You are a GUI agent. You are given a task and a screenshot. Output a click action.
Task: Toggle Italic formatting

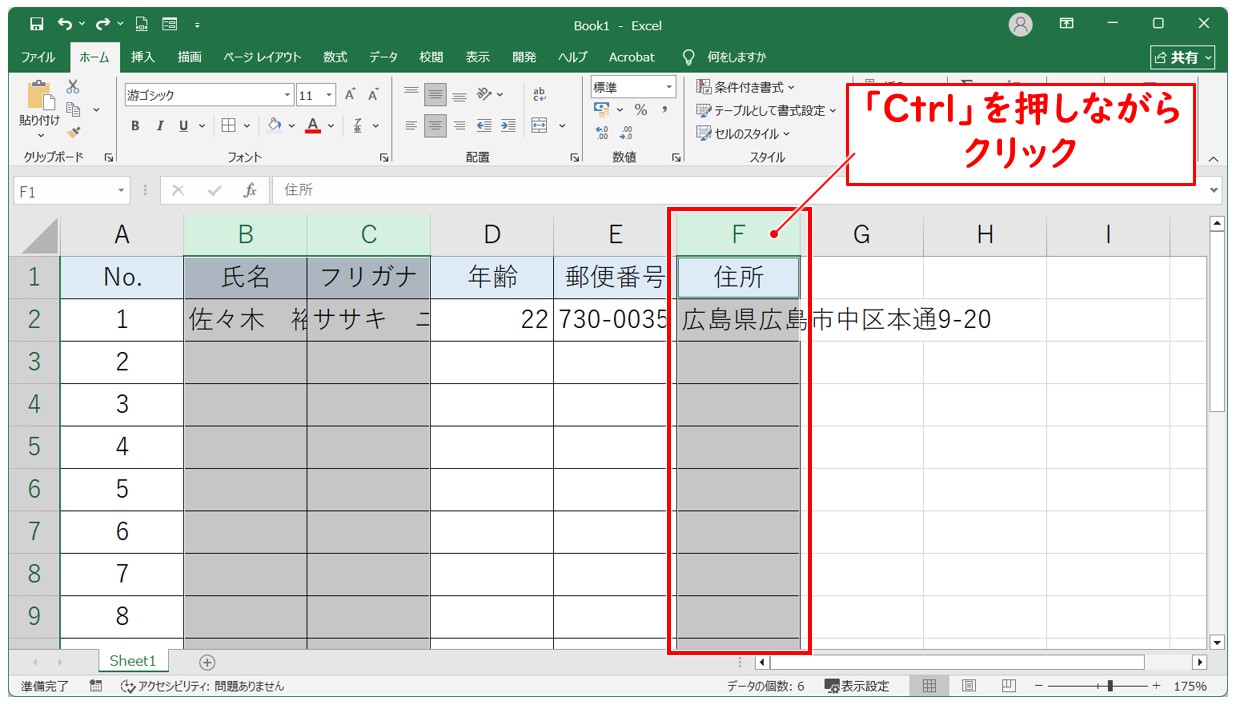click(x=160, y=126)
